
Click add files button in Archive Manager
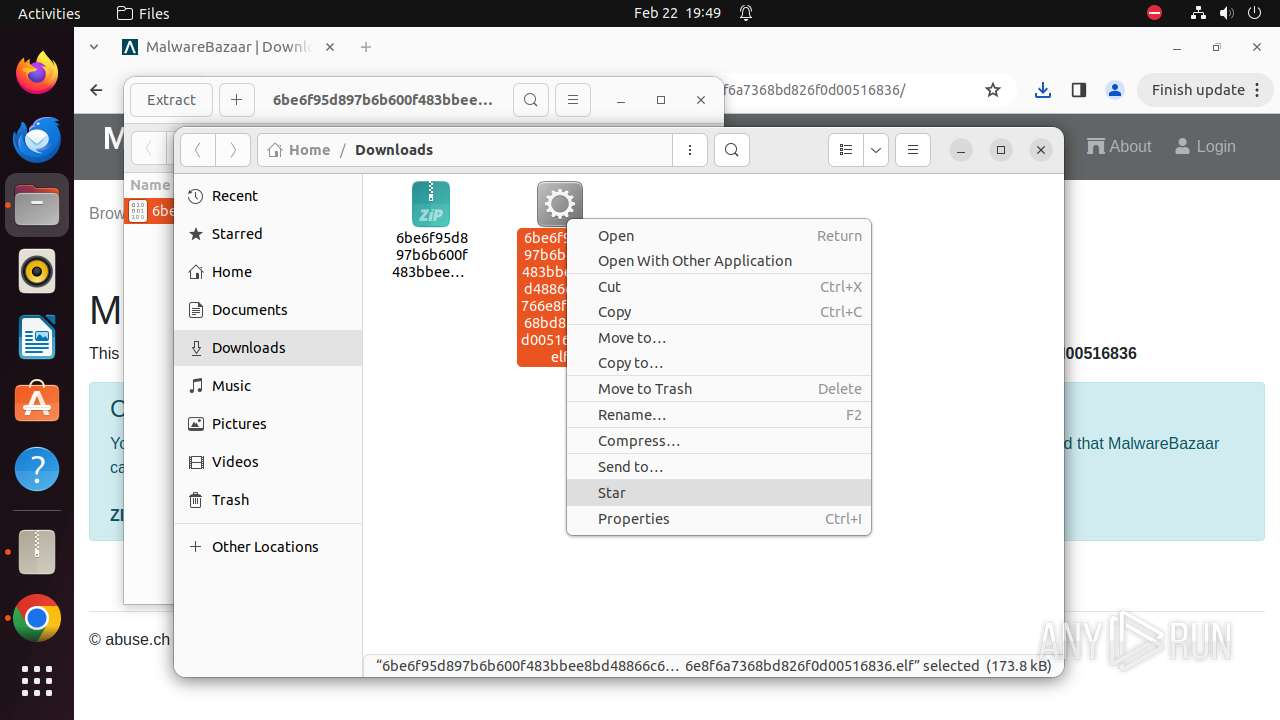[x=236, y=100]
